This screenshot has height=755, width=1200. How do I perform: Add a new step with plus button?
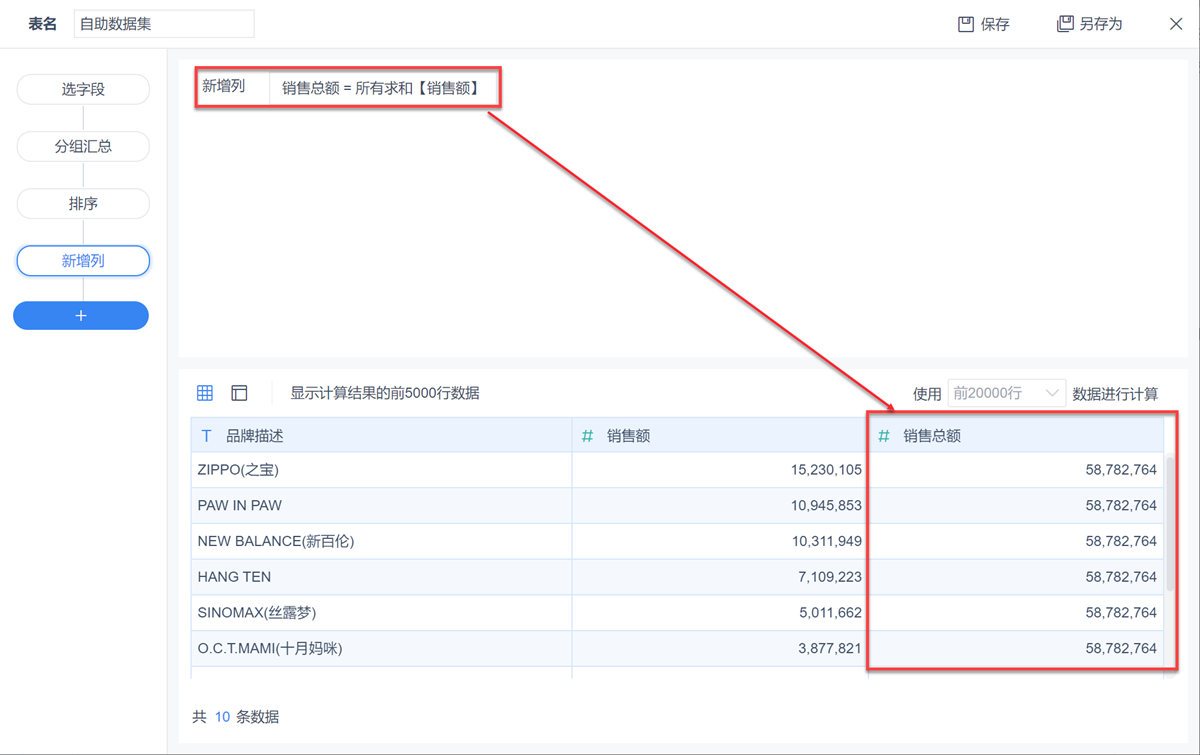(81, 316)
